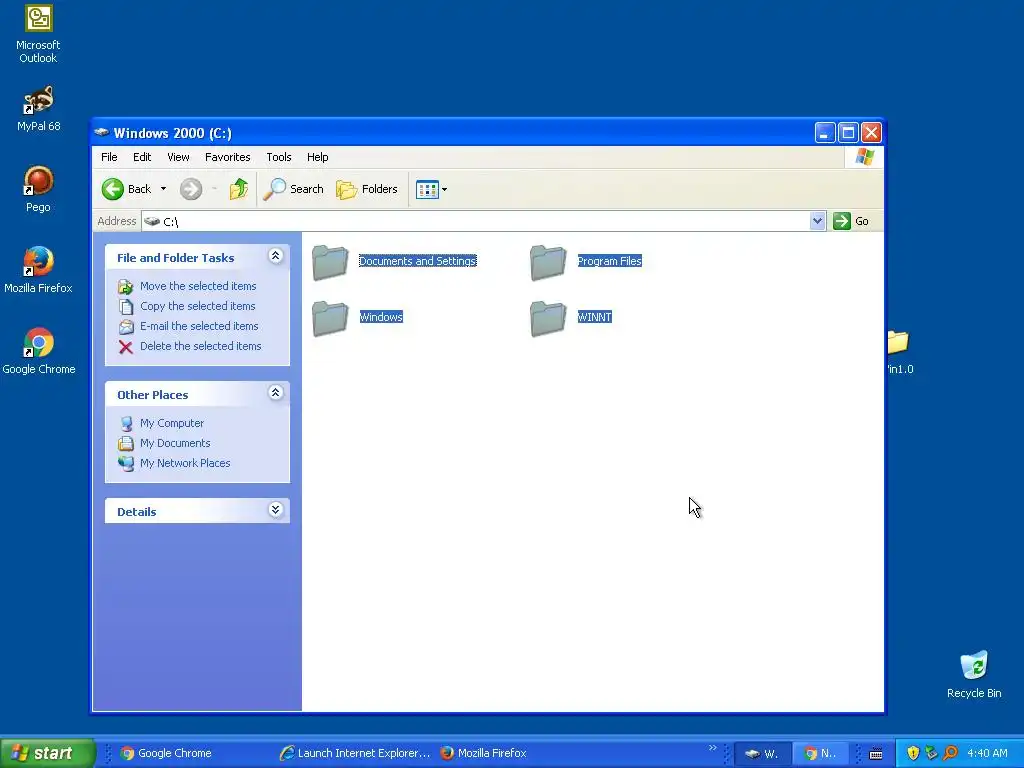Expand the Address bar dropdown list
Image resolution: width=1024 pixels, height=768 pixels.
[x=817, y=221]
